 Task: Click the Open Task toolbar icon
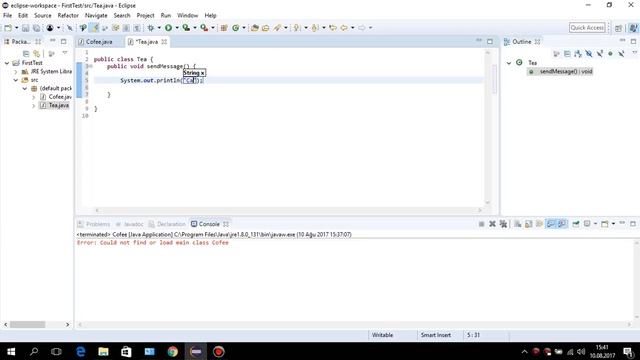tap(265, 28)
